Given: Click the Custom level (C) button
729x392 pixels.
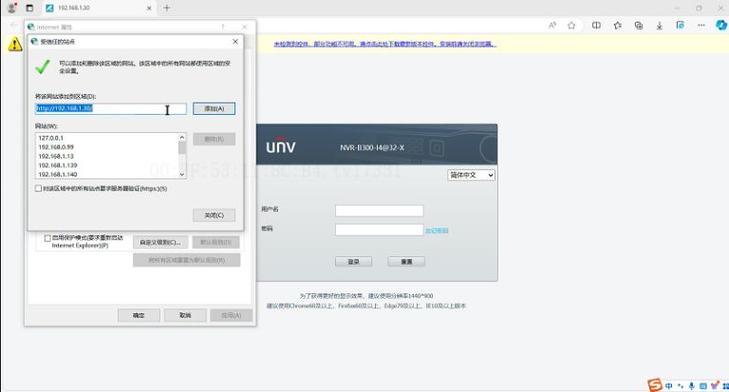Looking at the screenshot, I should coord(160,242).
